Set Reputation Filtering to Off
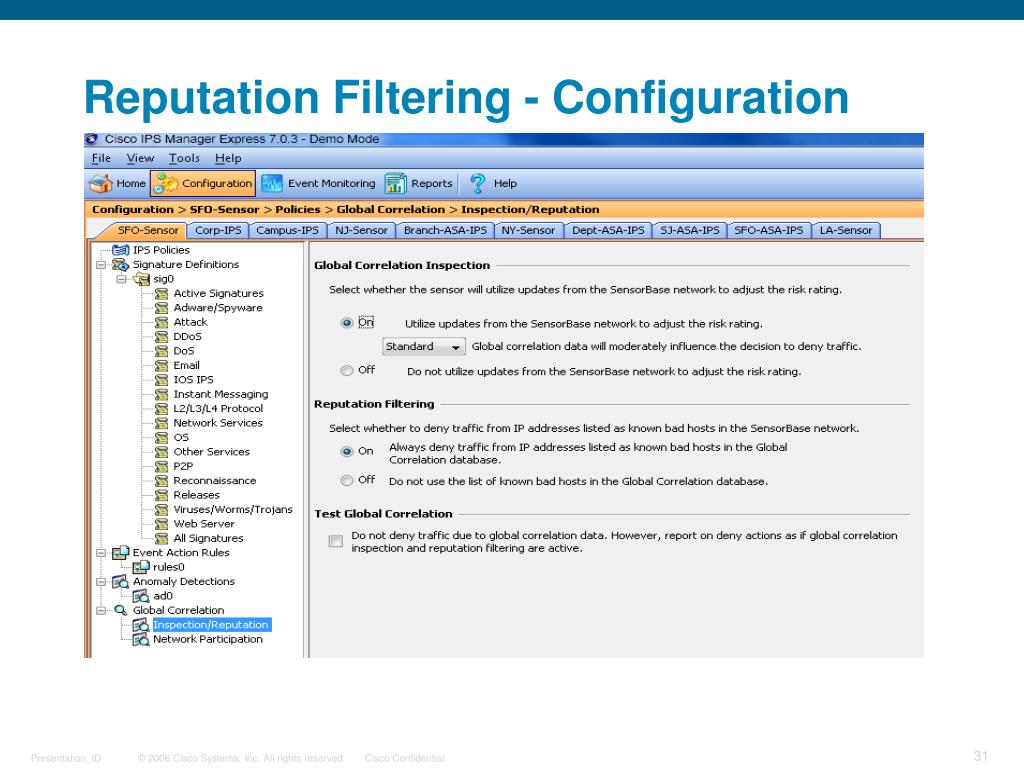 tap(347, 481)
